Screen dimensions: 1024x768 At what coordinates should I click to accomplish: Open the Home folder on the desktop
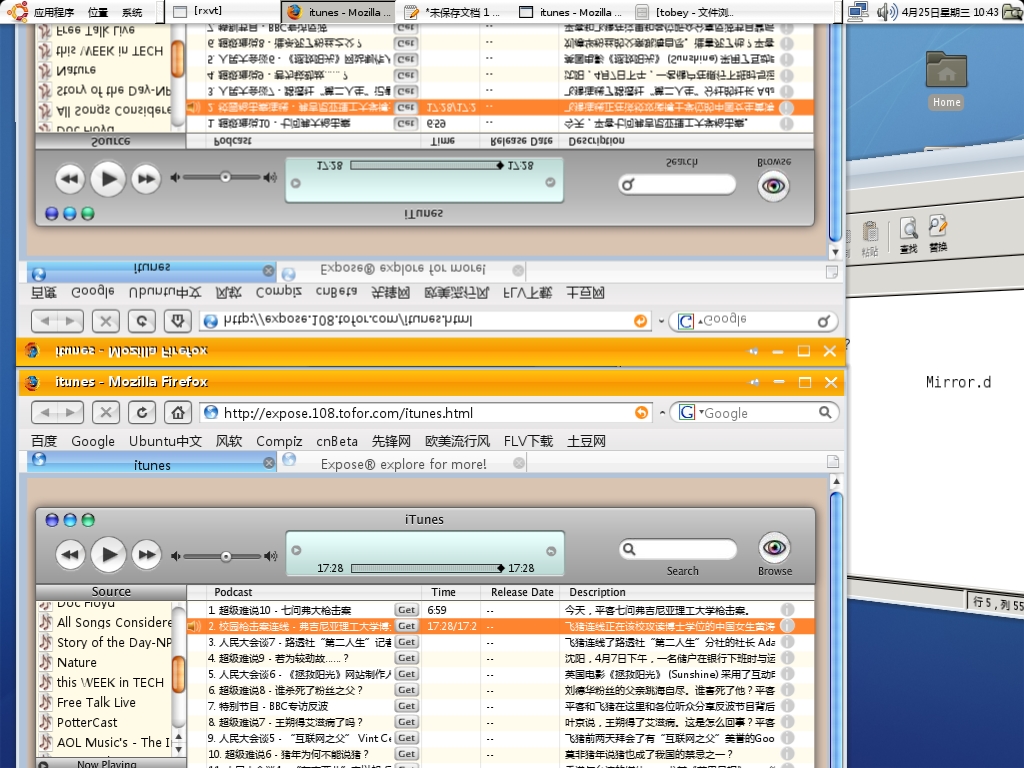[946, 80]
